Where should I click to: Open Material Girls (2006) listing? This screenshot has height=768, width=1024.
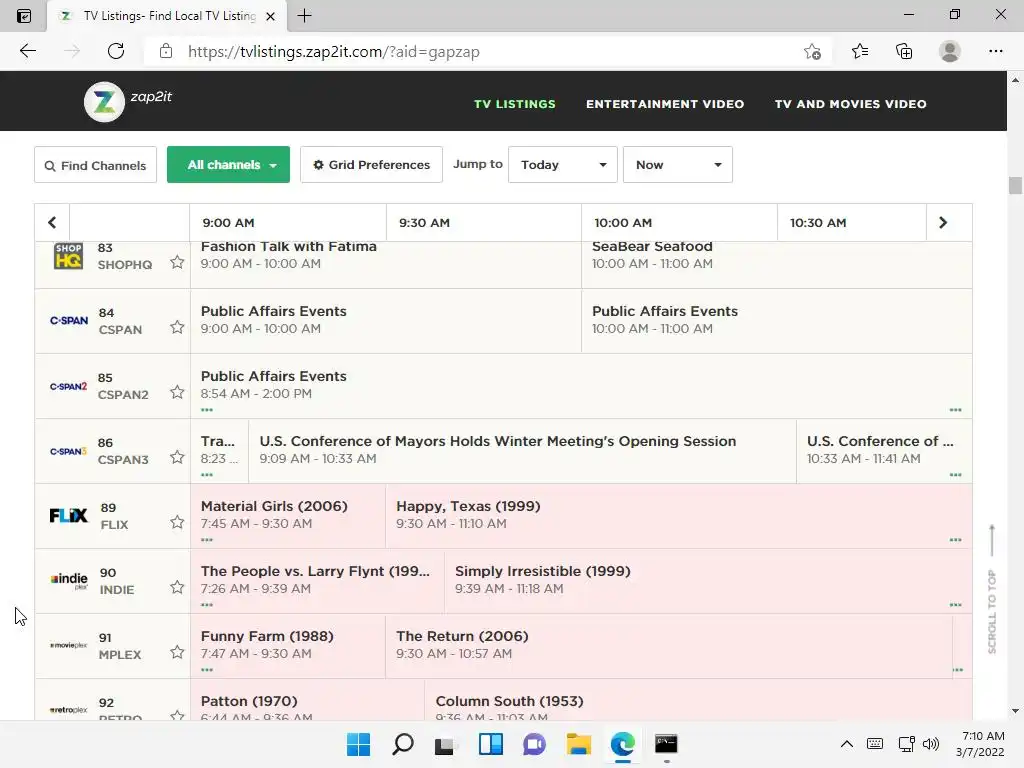(288, 516)
